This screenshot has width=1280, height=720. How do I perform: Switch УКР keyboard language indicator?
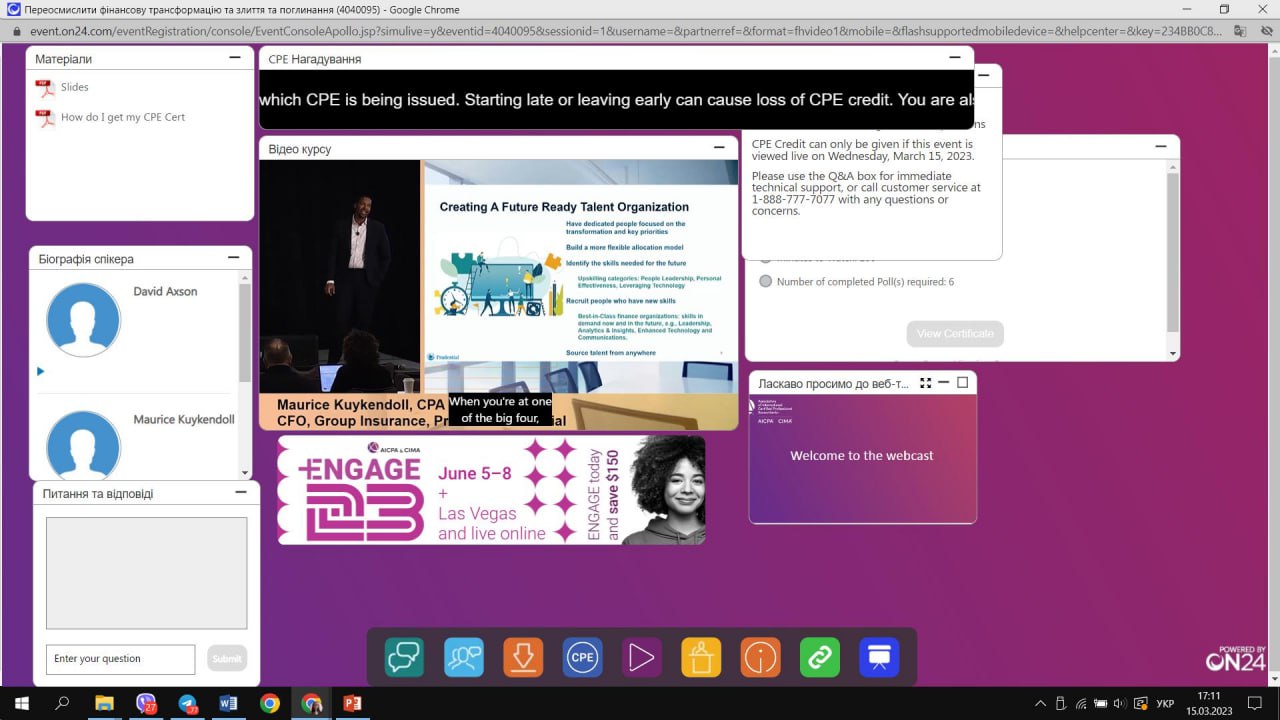click(x=1165, y=704)
